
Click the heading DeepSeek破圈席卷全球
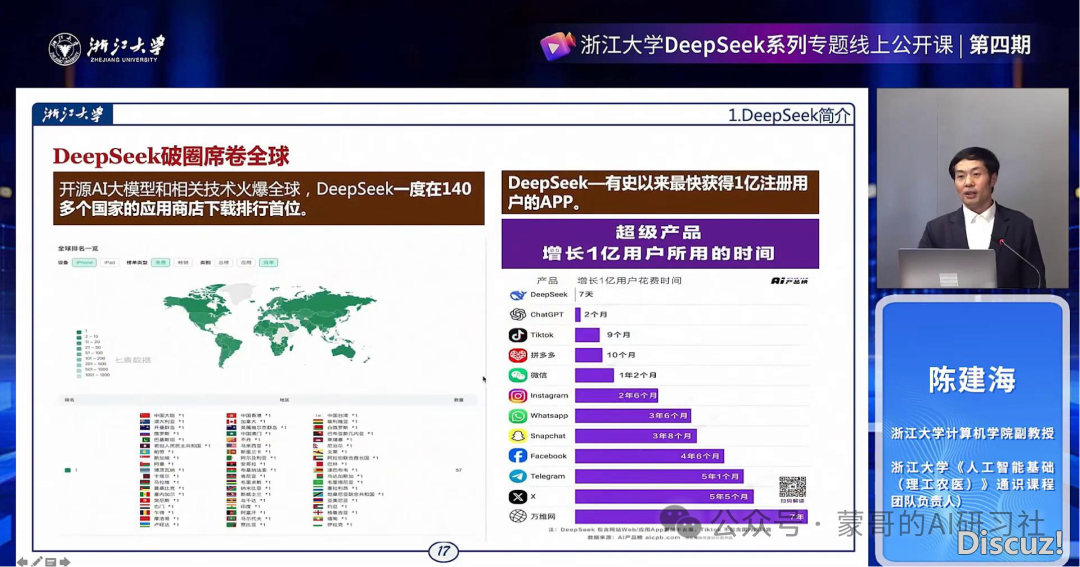pos(172,156)
